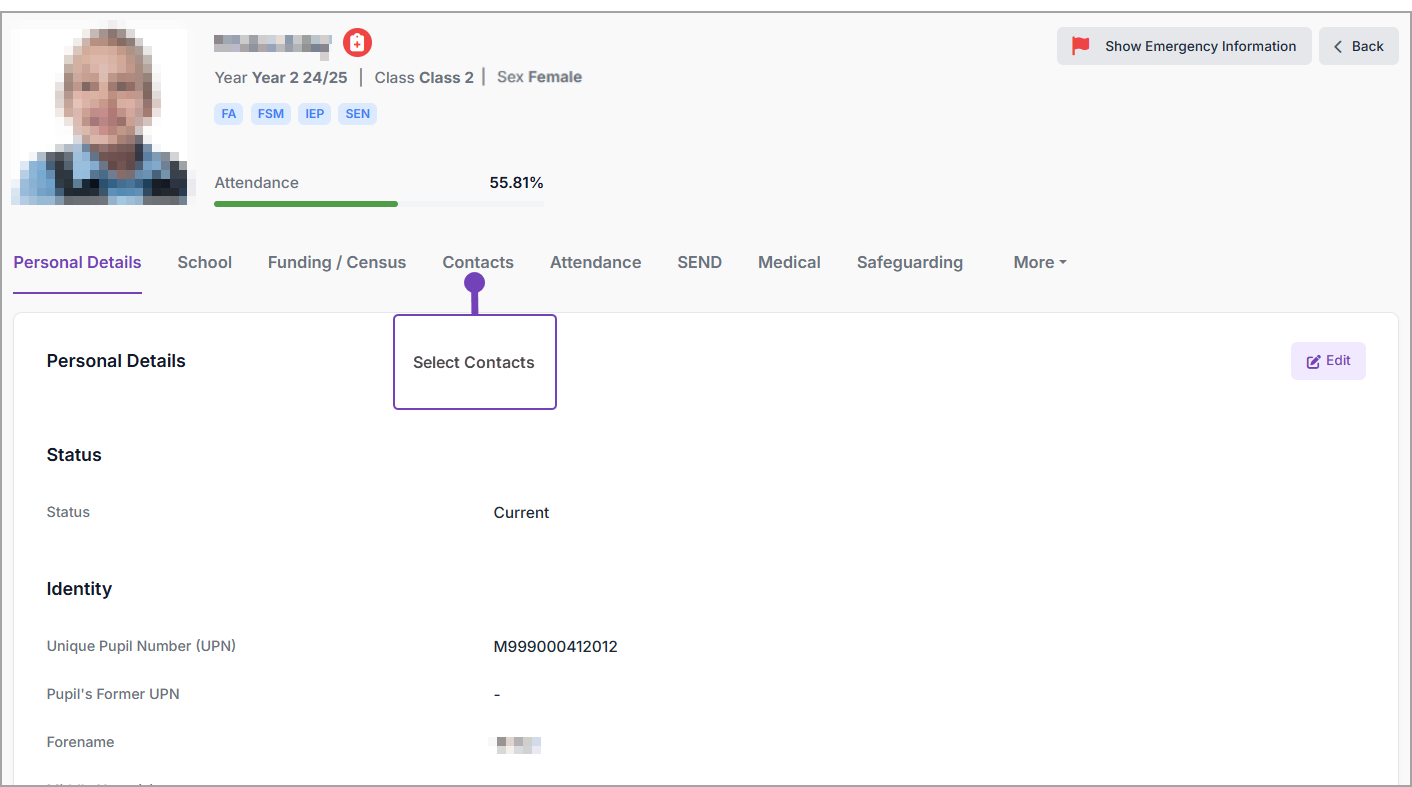The image size is (1412, 787).
Task: Click the FA badge tag
Action: [229, 114]
